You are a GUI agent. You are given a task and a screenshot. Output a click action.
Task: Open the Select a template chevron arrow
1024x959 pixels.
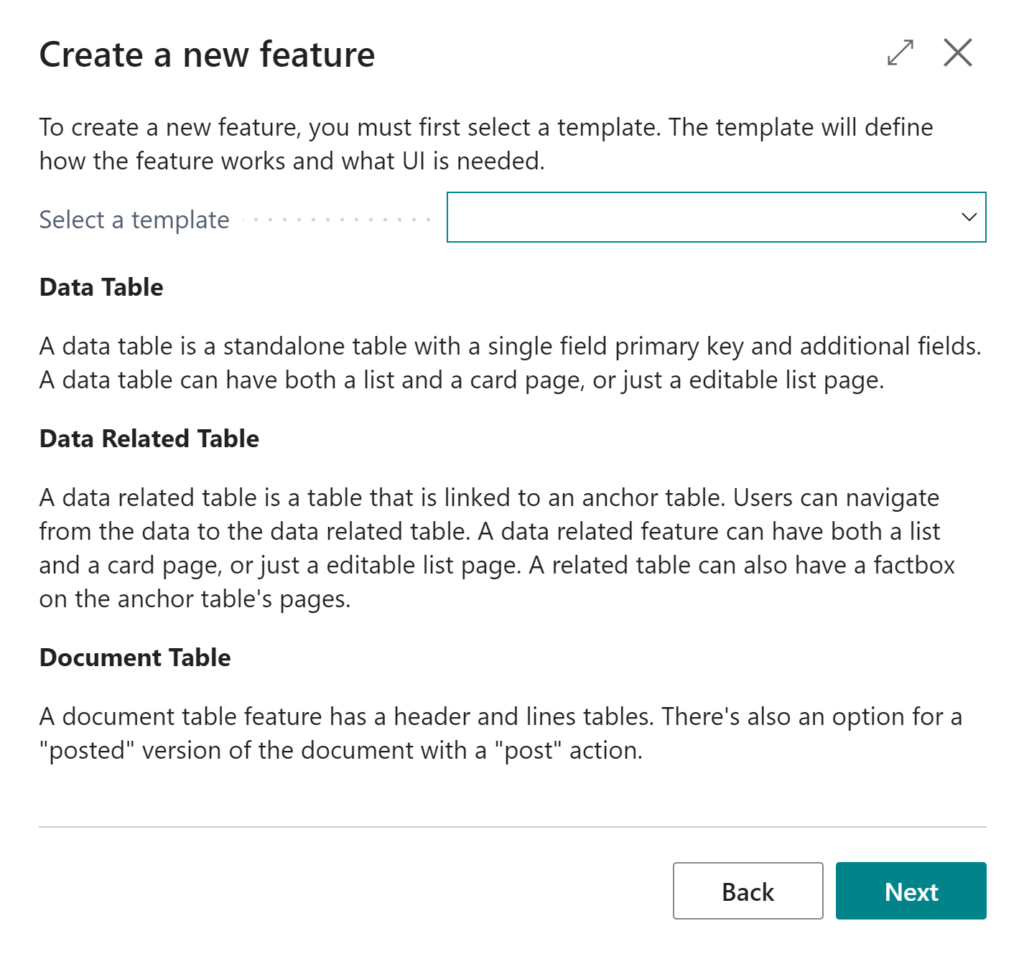tap(968, 217)
